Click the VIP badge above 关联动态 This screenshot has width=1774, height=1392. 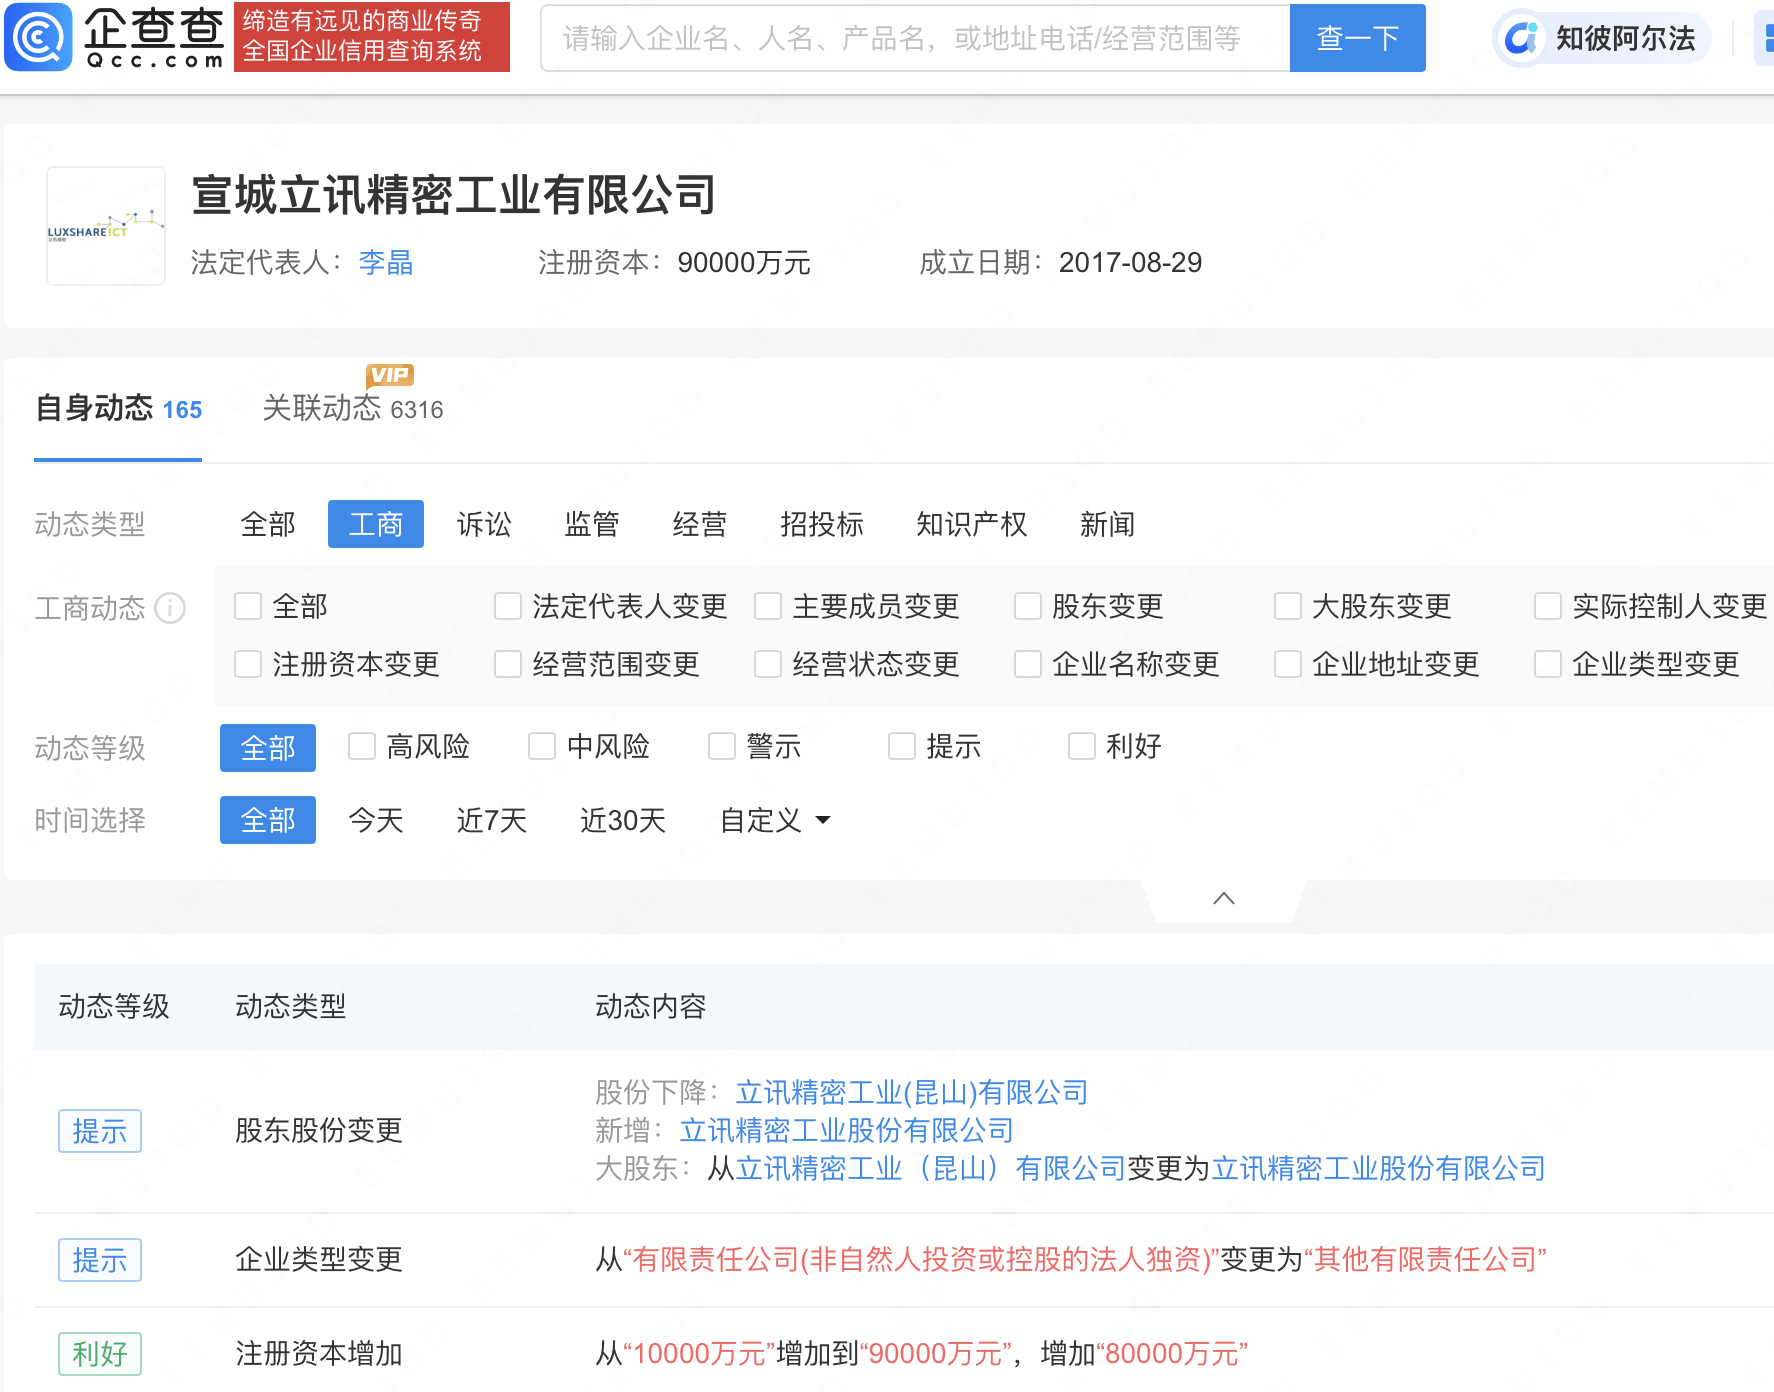click(390, 375)
